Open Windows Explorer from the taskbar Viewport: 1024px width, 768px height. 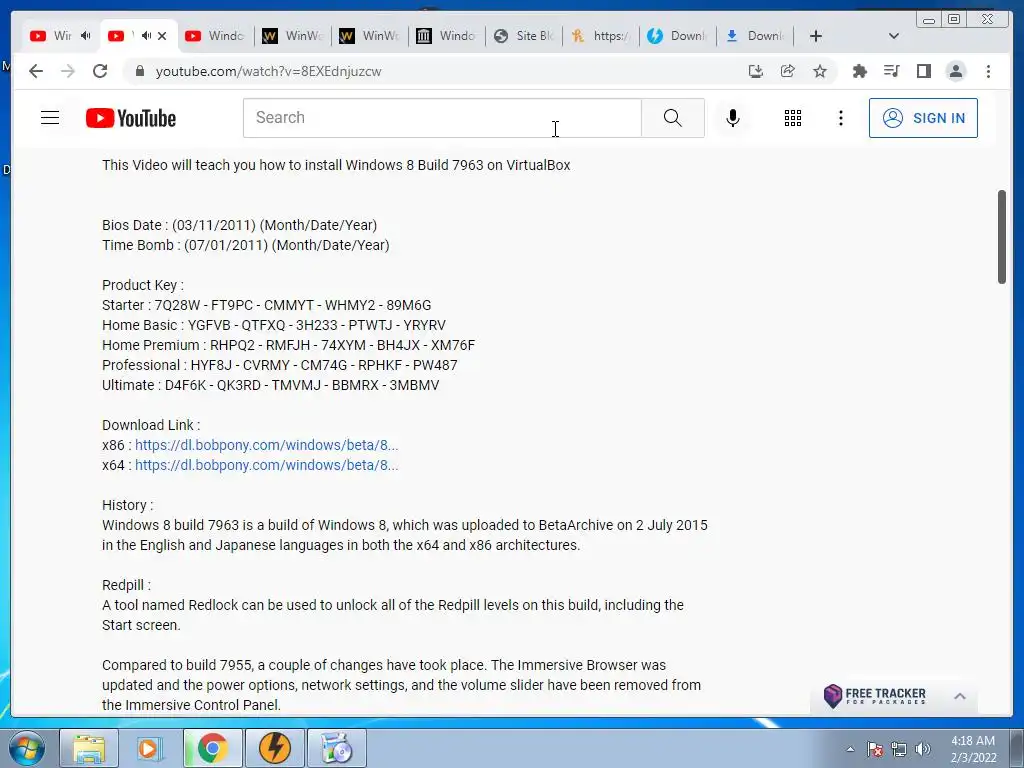[x=89, y=748]
